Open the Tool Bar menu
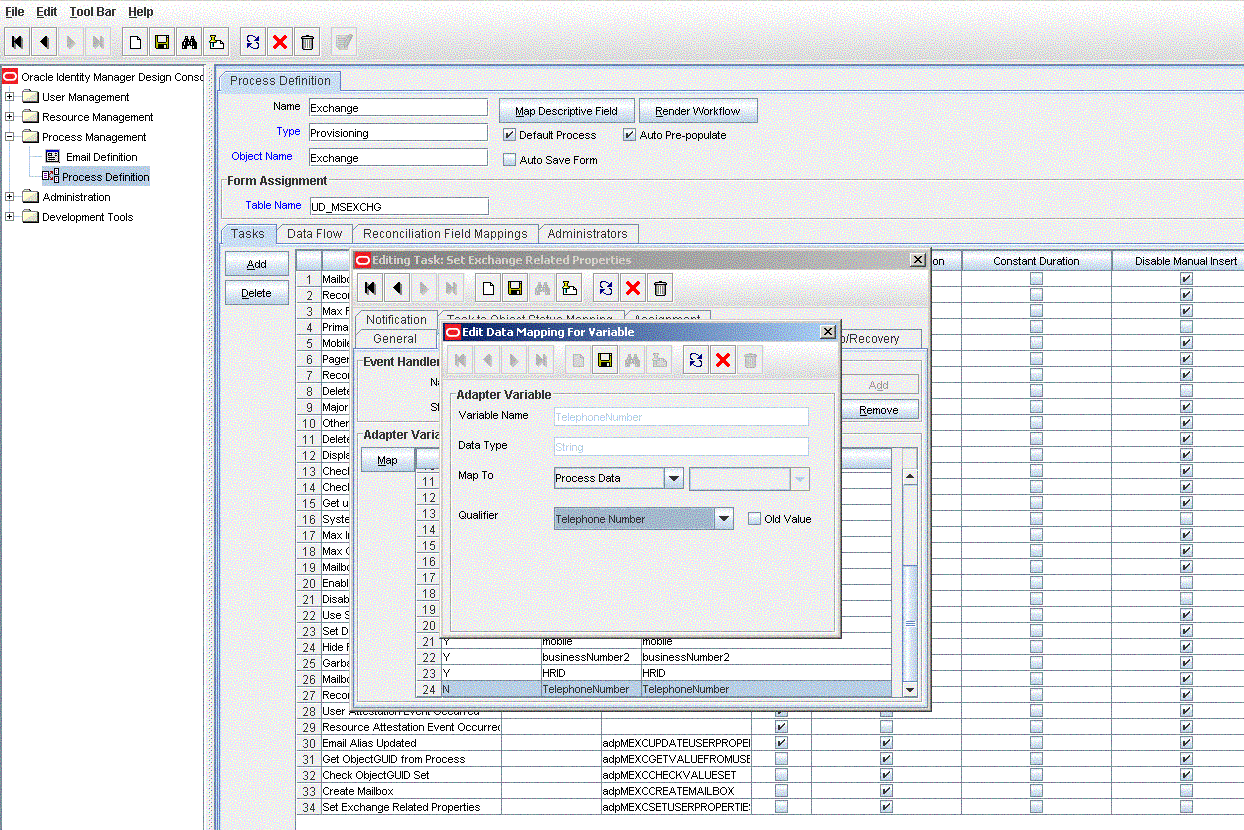1244x830 pixels. pos(93,12)
